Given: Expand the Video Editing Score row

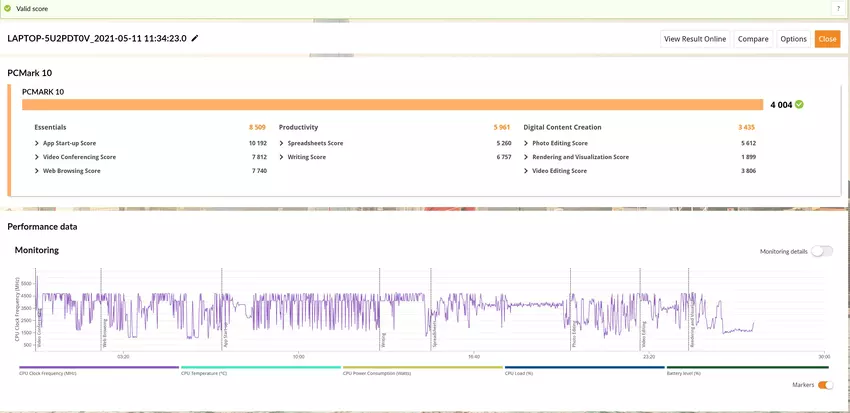Looking at the screenshot, I should pyautogui.click(x=526, y=171).
